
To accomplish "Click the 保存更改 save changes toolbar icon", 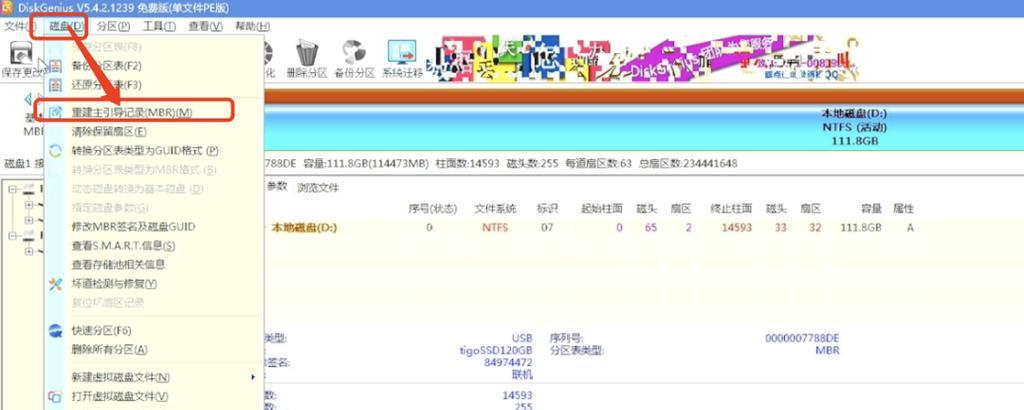I will point(22,54).
